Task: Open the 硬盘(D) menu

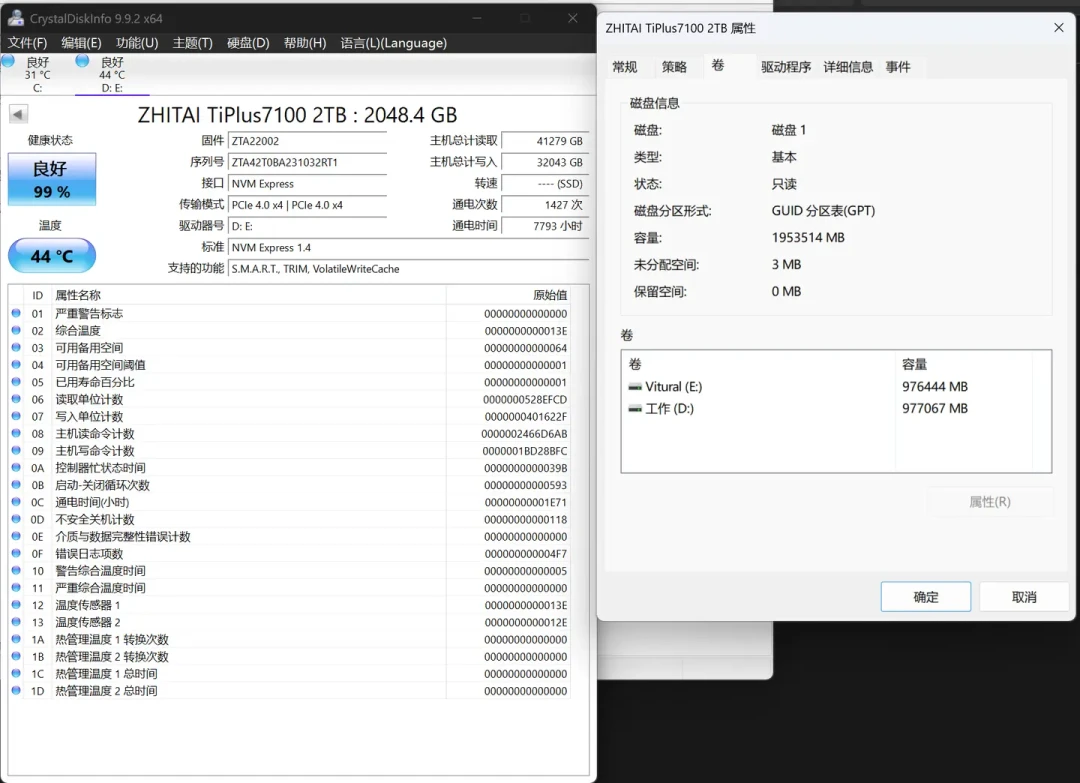Action: point(248,43)
